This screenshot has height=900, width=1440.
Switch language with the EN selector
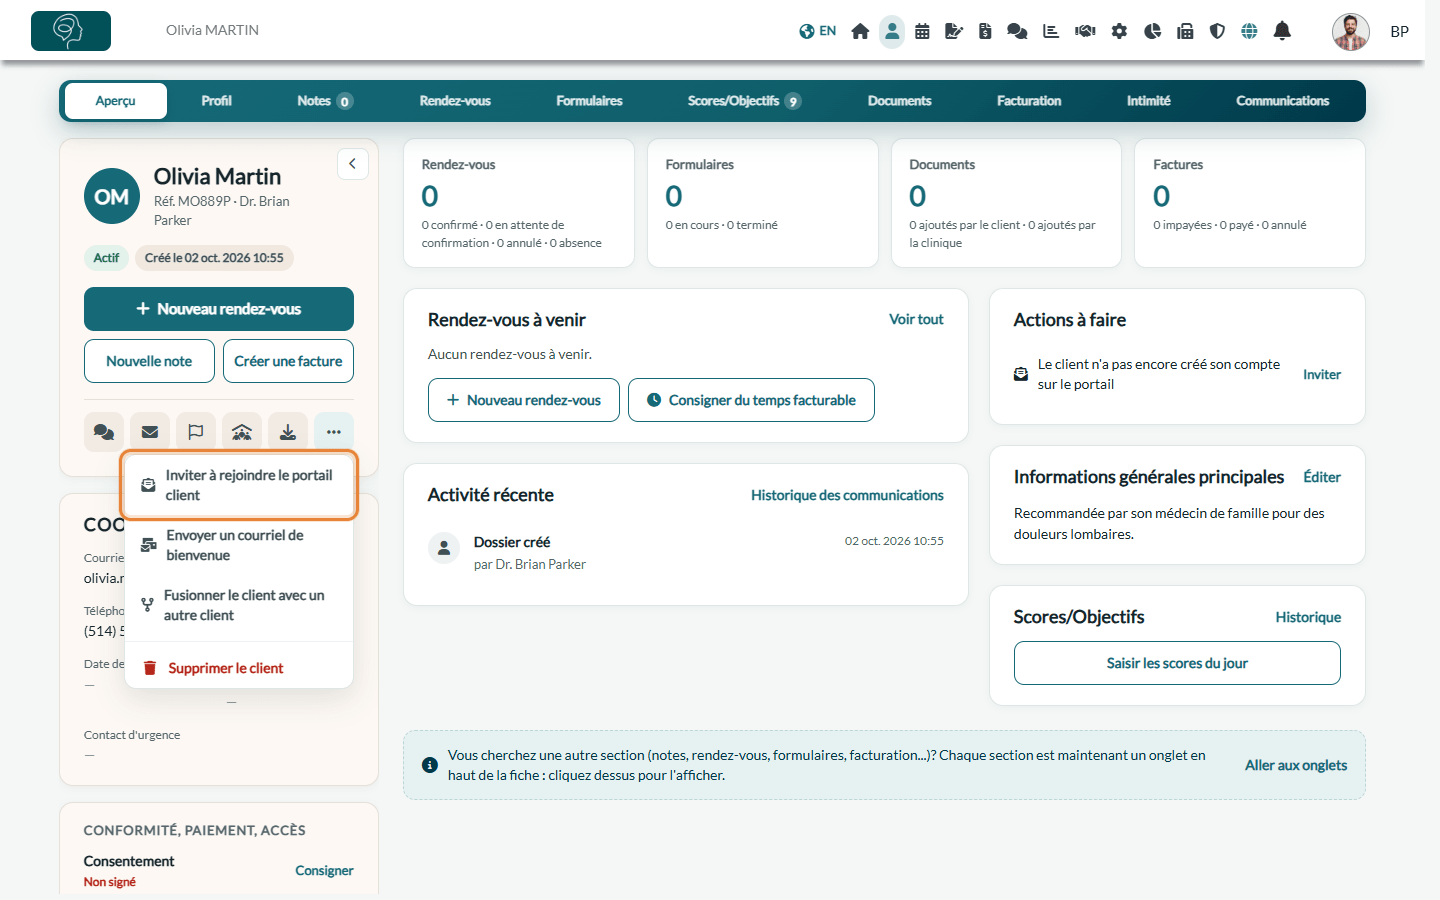[818, 31]
